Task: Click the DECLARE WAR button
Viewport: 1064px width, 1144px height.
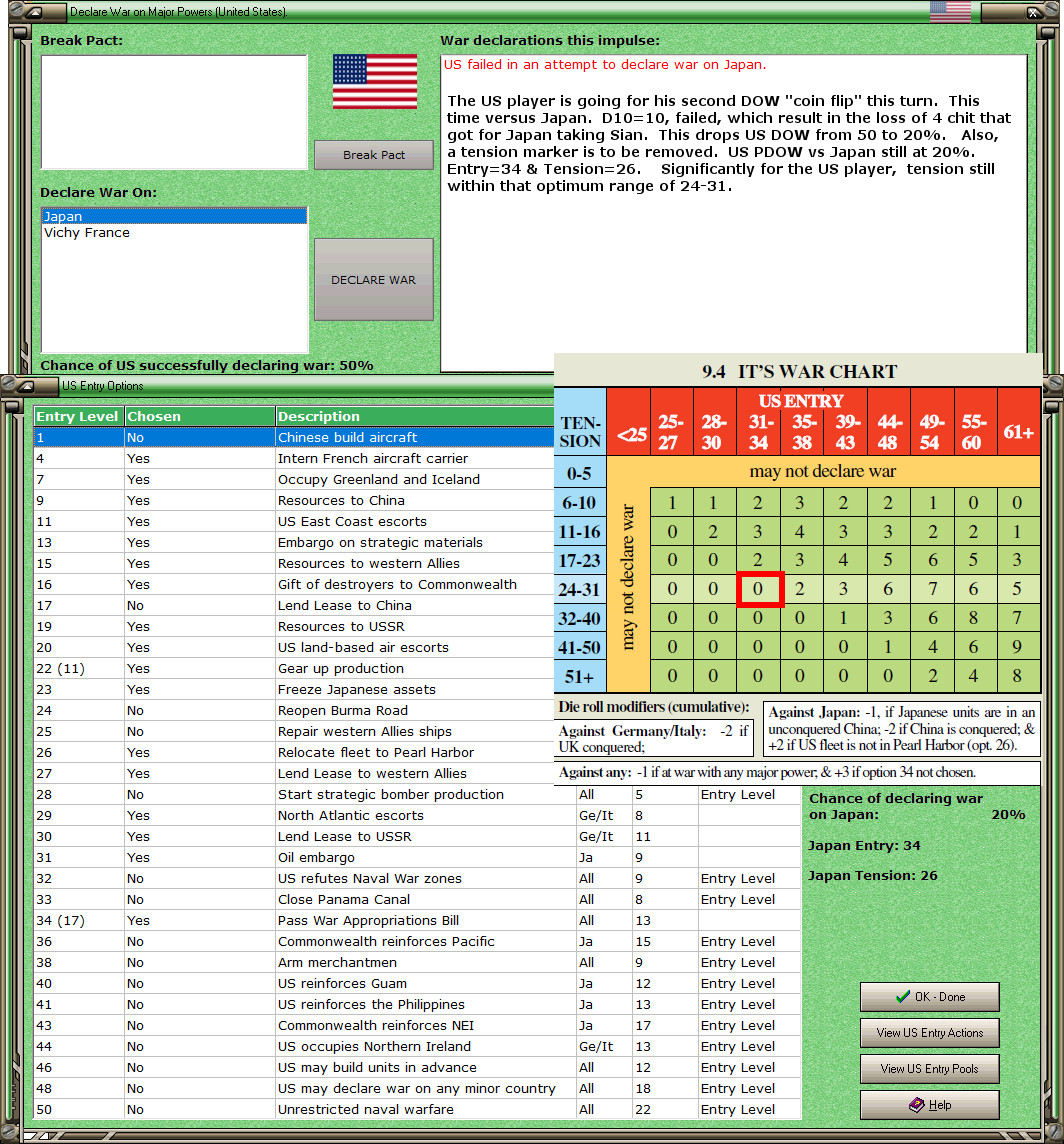Action: (x=374, y=279)
